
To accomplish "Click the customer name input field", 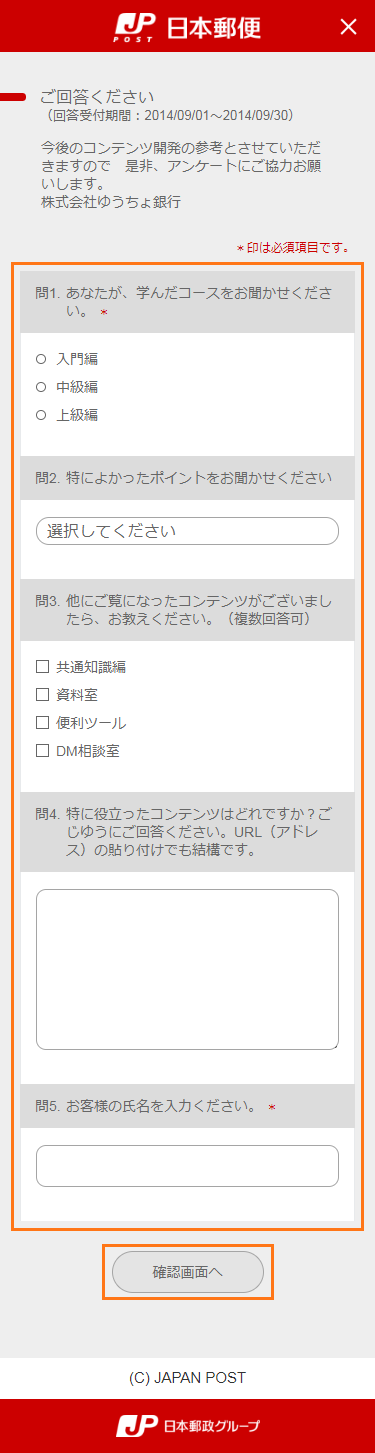I will (187, 1166).
